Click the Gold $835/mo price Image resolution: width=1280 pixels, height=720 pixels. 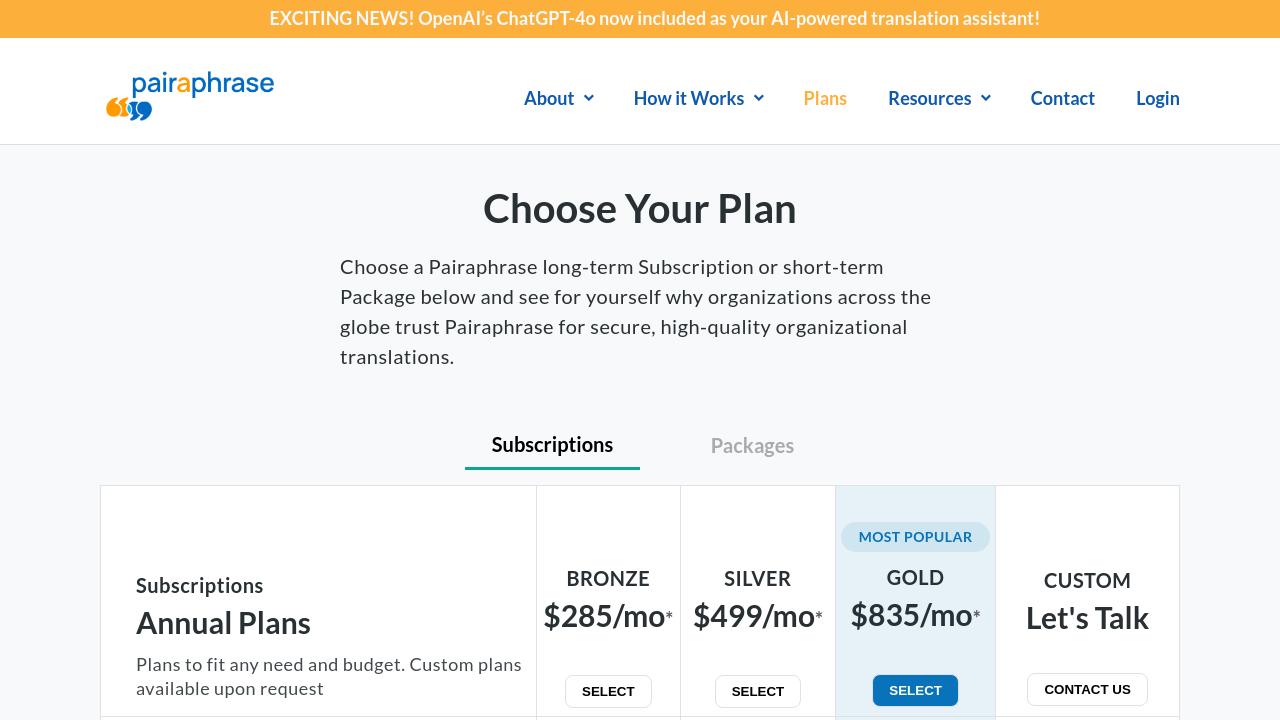point(912,615)
